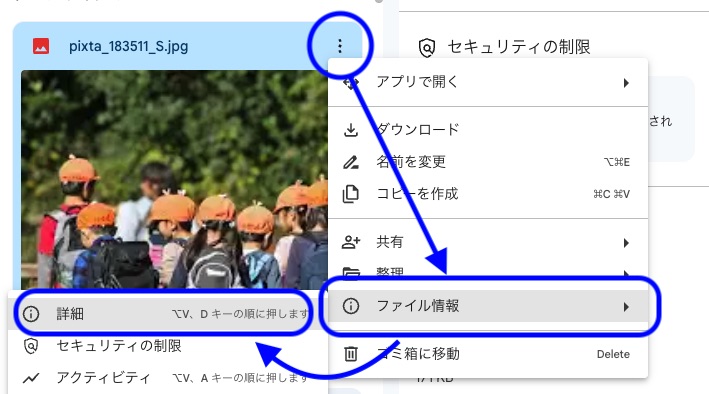Click the ダウンロード download icon
The image size is (709, 394).
pos(351,130)
